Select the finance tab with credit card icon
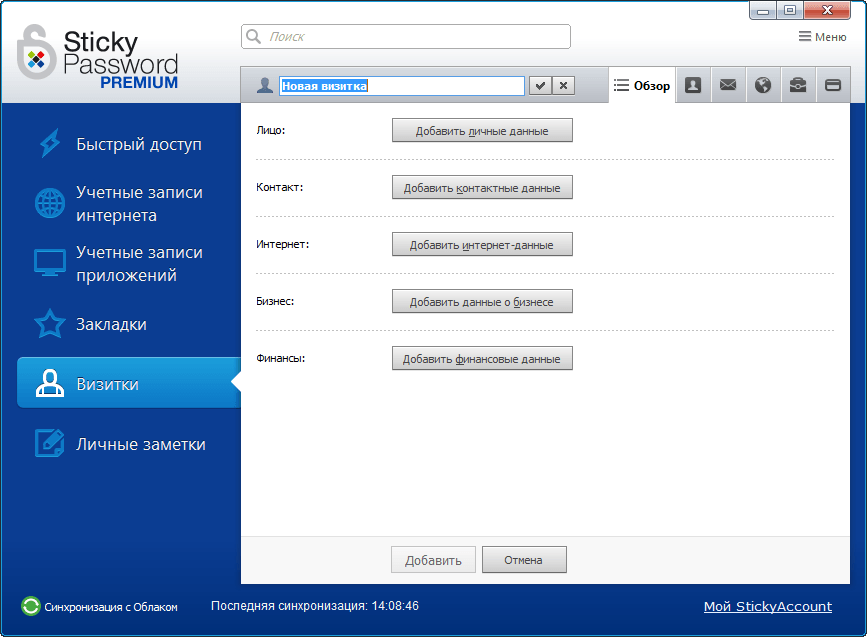Image resolution: width=867 pixels, height=637 pixels. point(832,85)
